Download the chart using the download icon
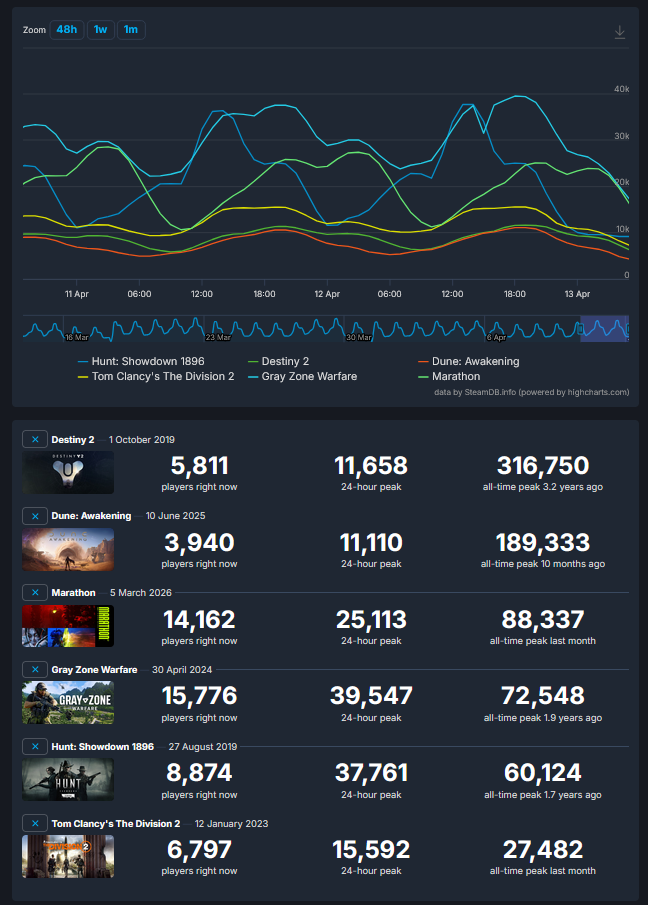Image resolution: width=648 pixels, height=905 pixels. click(620, 32)
